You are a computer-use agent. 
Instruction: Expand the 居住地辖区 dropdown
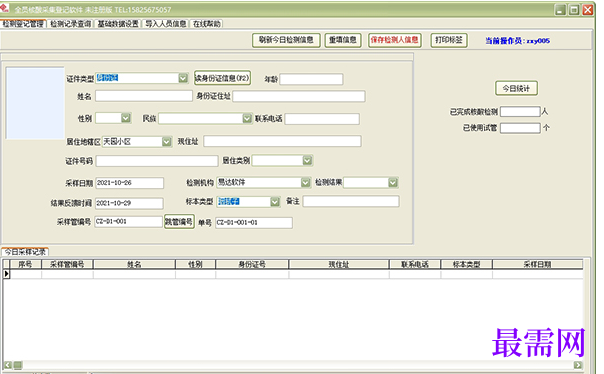point(166,142)
